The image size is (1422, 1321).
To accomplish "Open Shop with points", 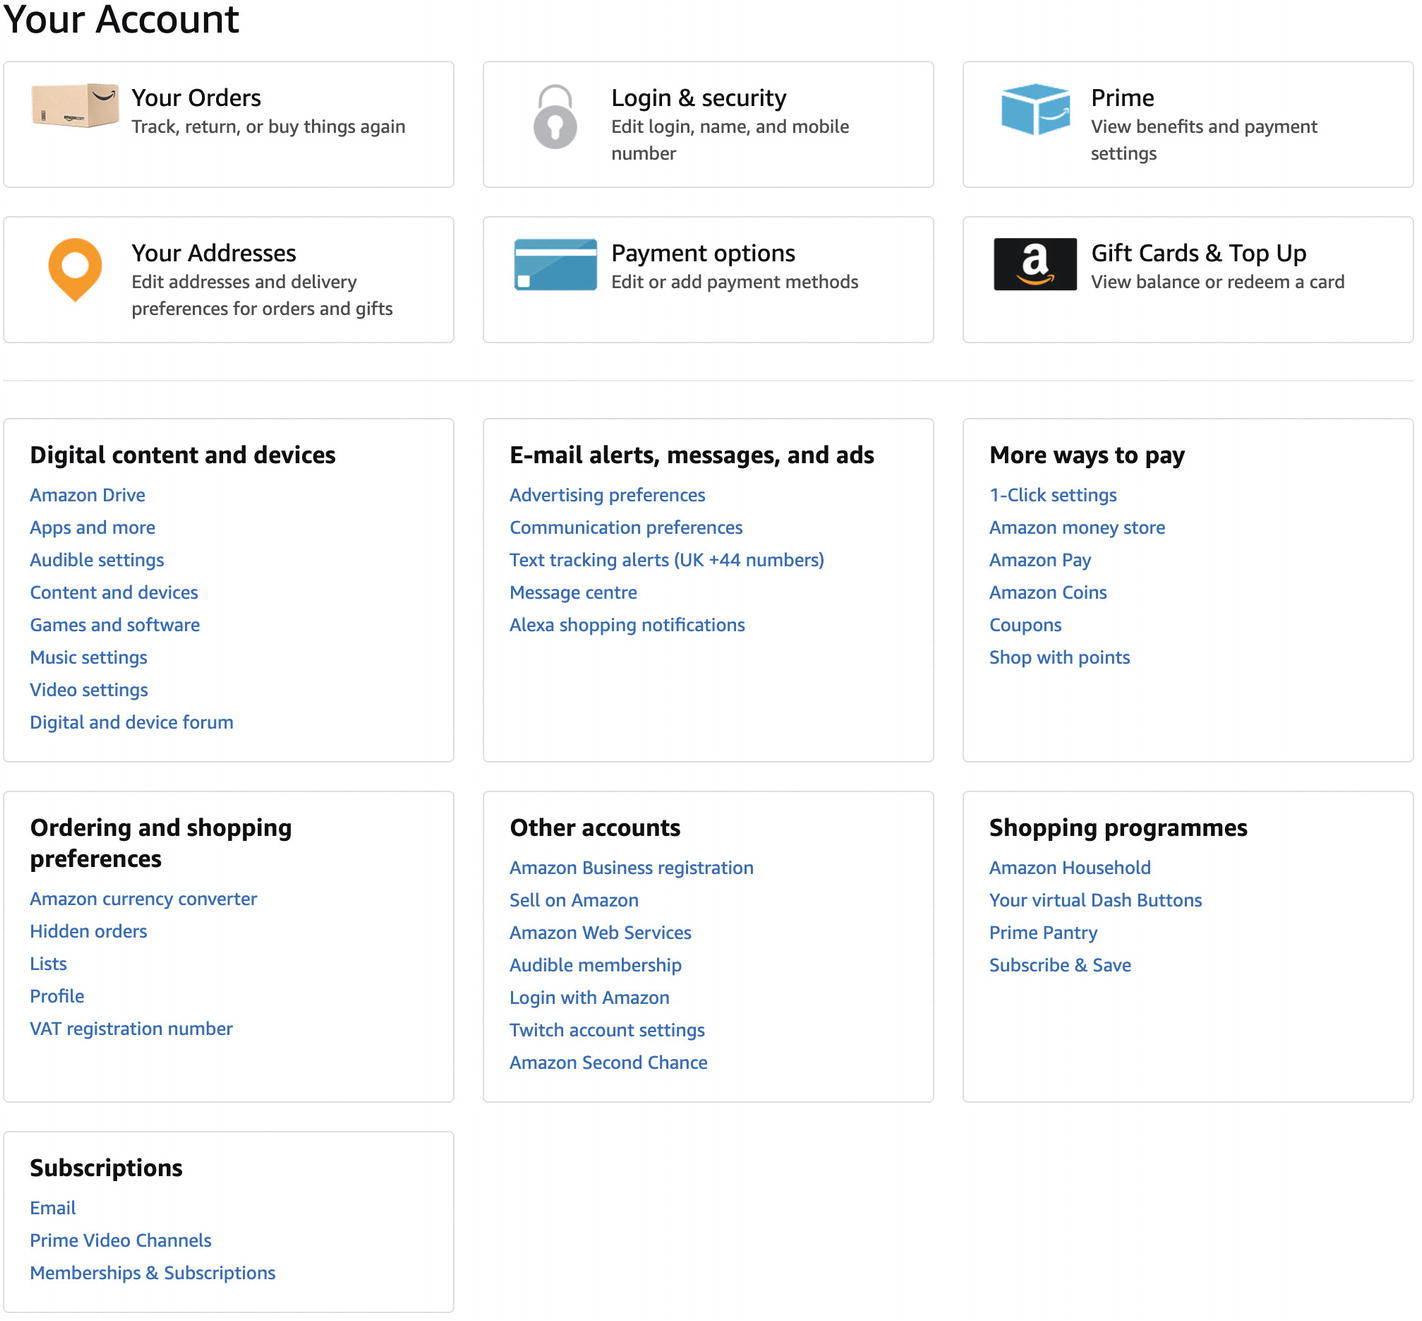I will [x=1060, y=658].
